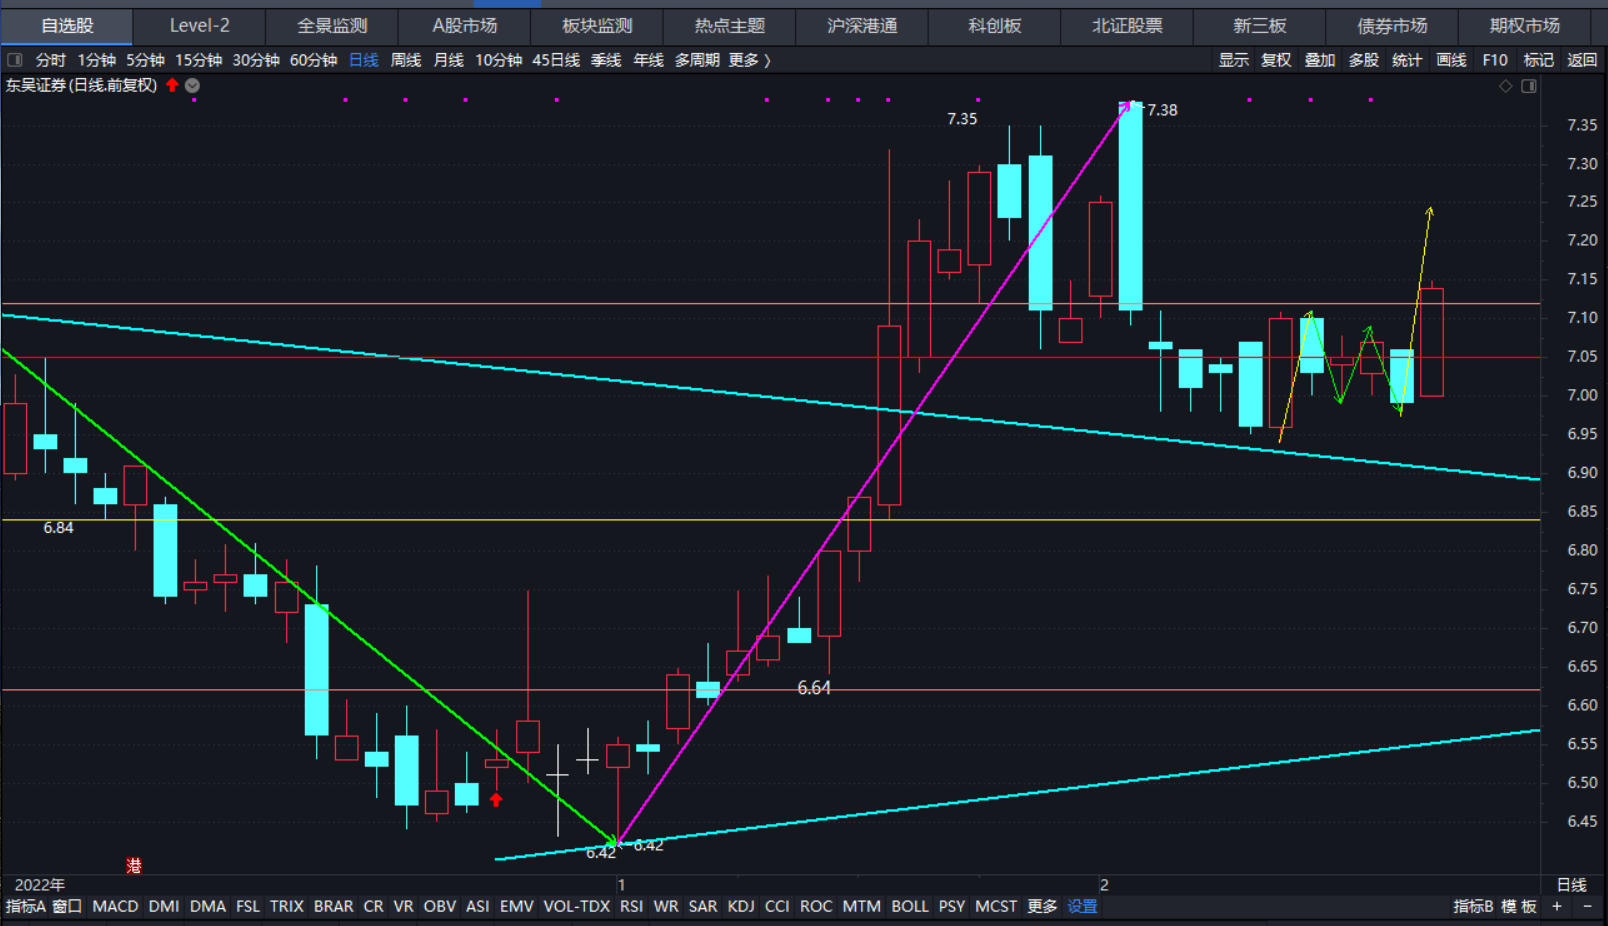Toggle the right sidebar panel icon
The height and width of the screenshot is (926, 1608).
(1528, 86)
